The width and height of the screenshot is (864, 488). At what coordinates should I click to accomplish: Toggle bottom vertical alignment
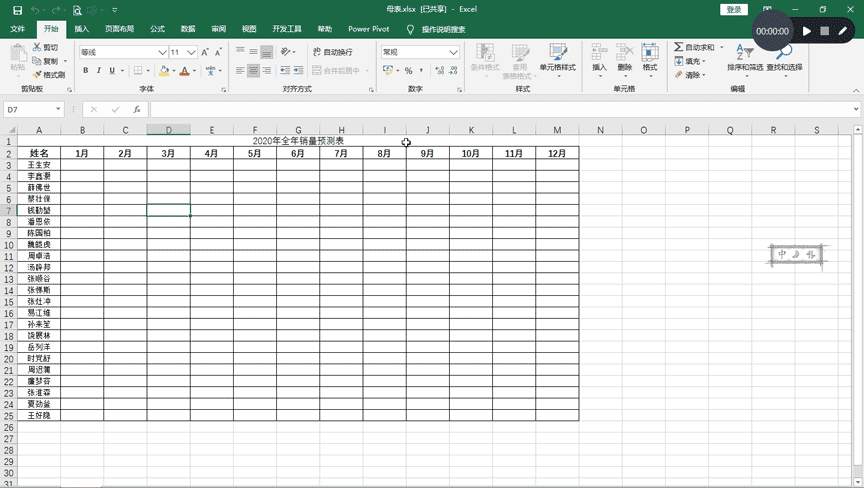coord(267,52)
